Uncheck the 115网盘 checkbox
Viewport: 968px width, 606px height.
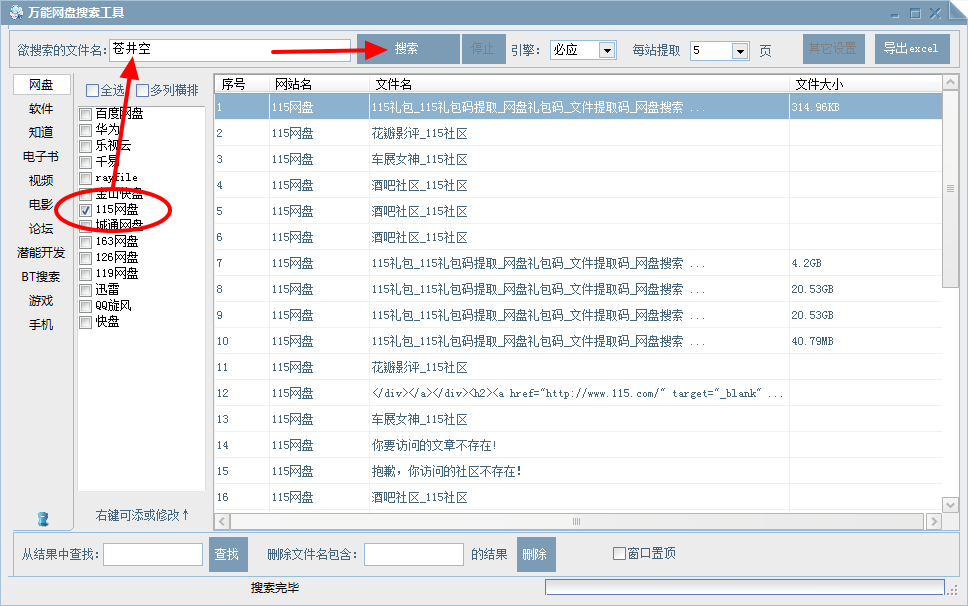pyautogui.click(x=86, y=210)
